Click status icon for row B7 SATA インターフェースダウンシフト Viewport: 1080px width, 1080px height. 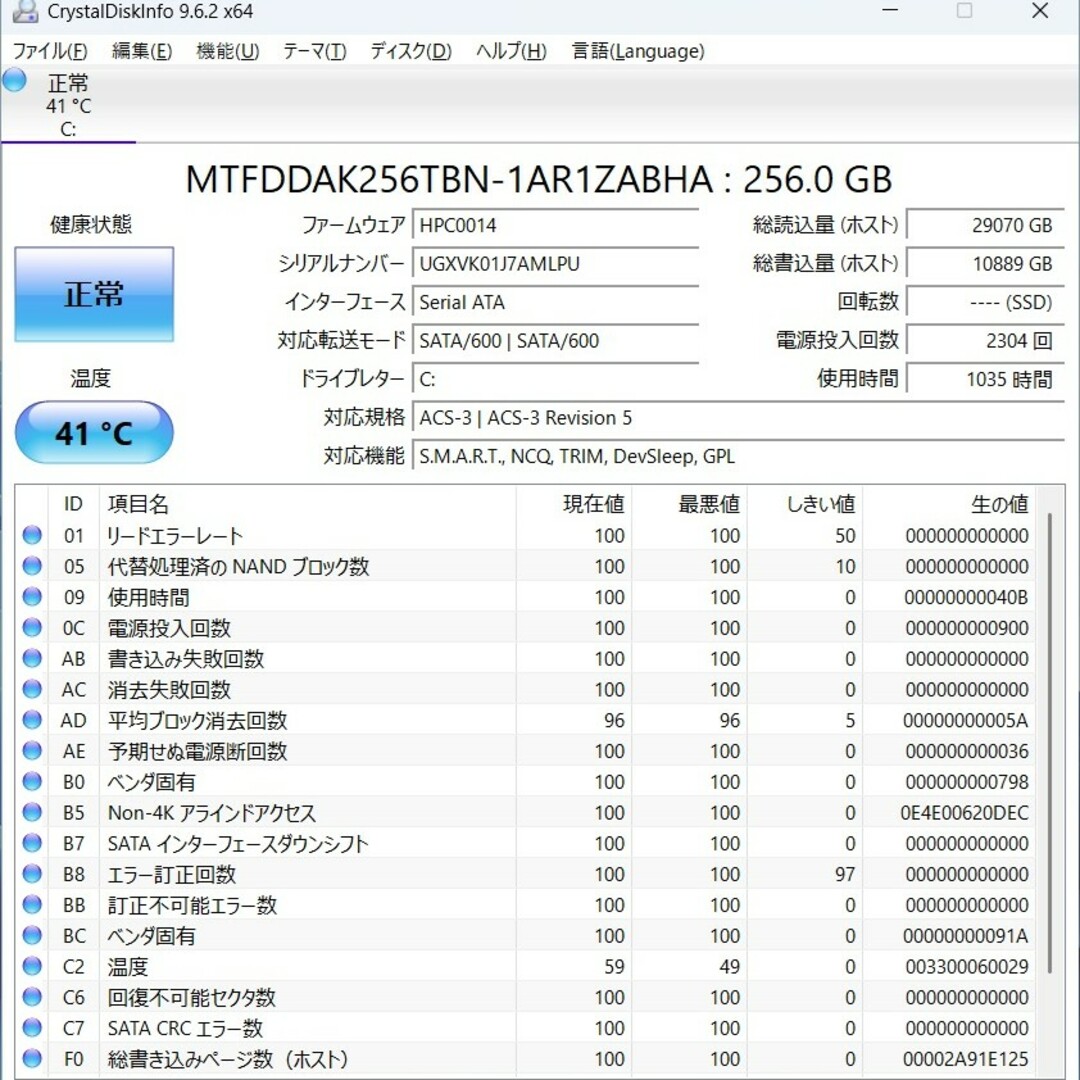tap(32, 843)
